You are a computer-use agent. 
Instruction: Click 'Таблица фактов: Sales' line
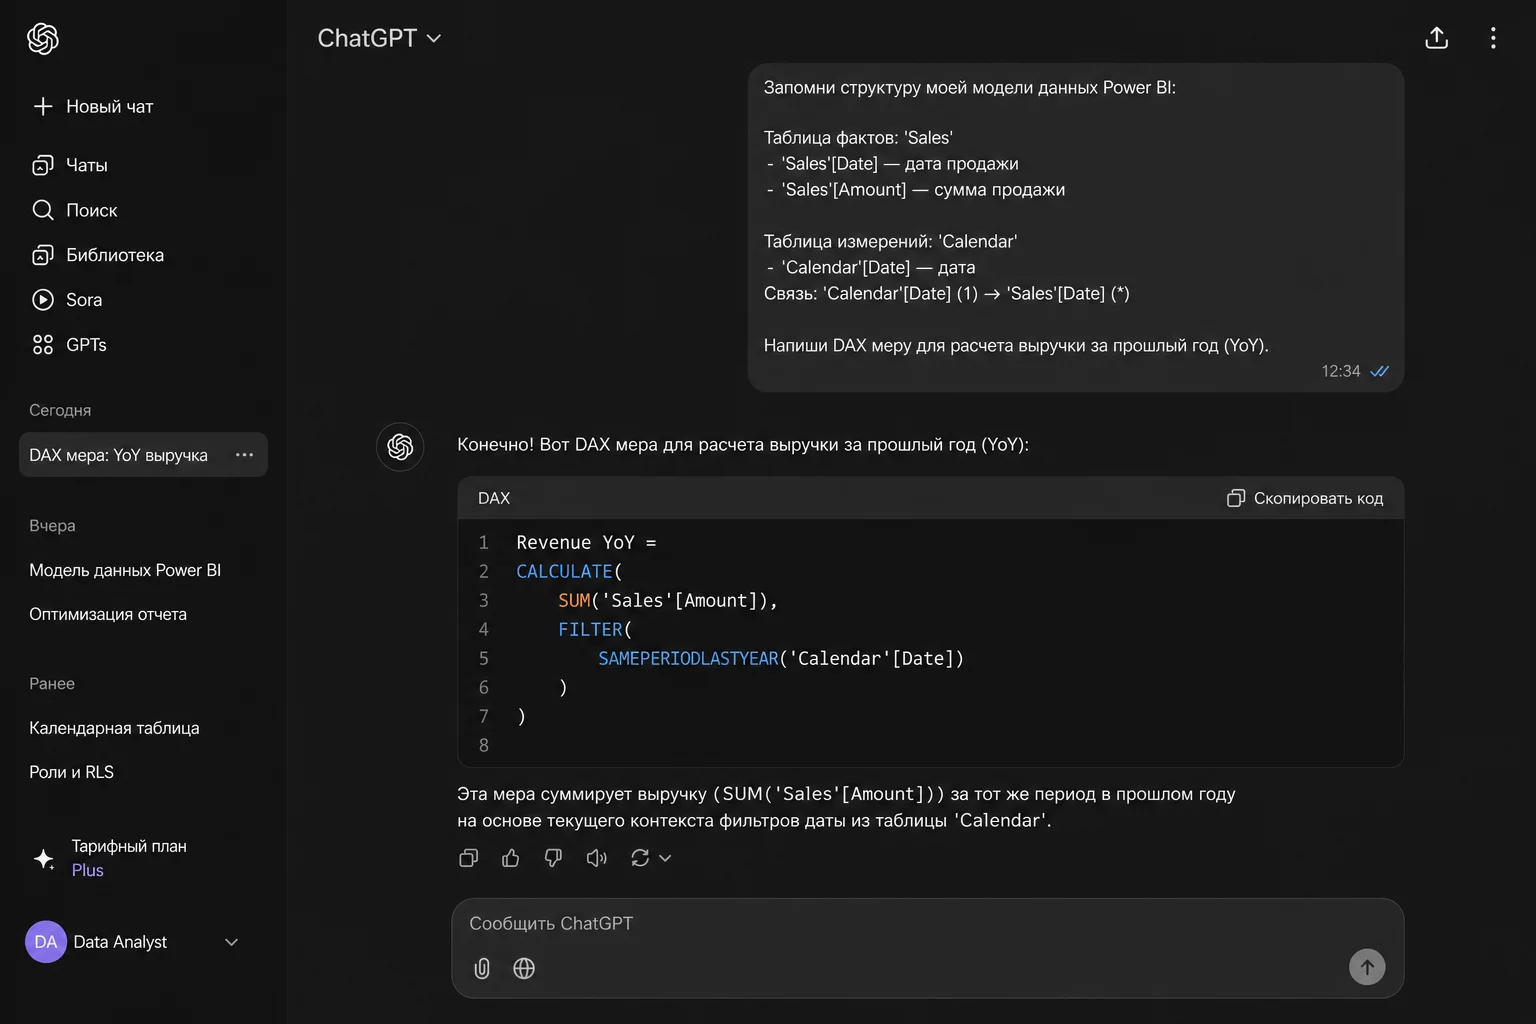tap(858, 137)
